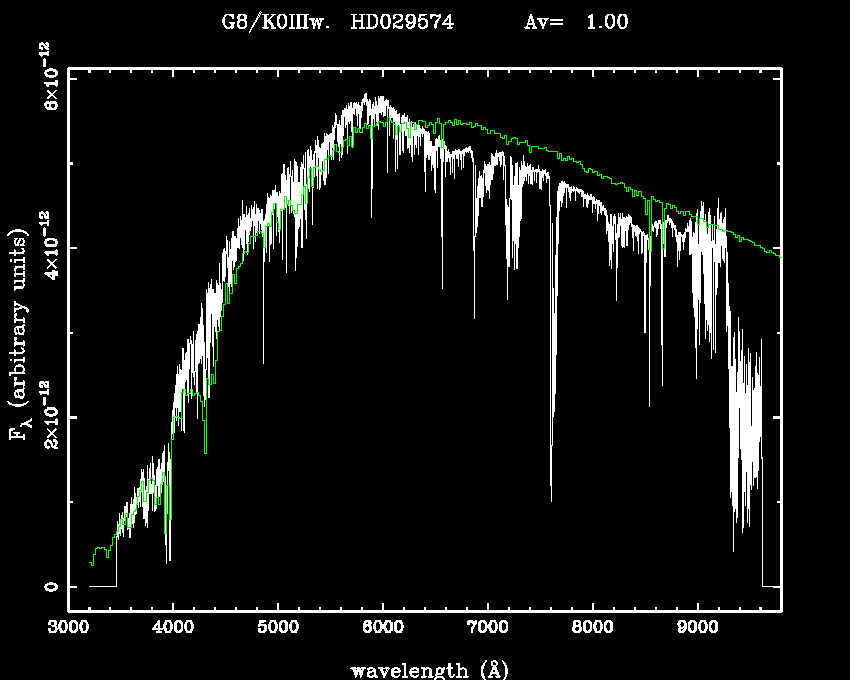
Task: Click the 8000 tick label on x-axis
Action: [x=592, y=628]
